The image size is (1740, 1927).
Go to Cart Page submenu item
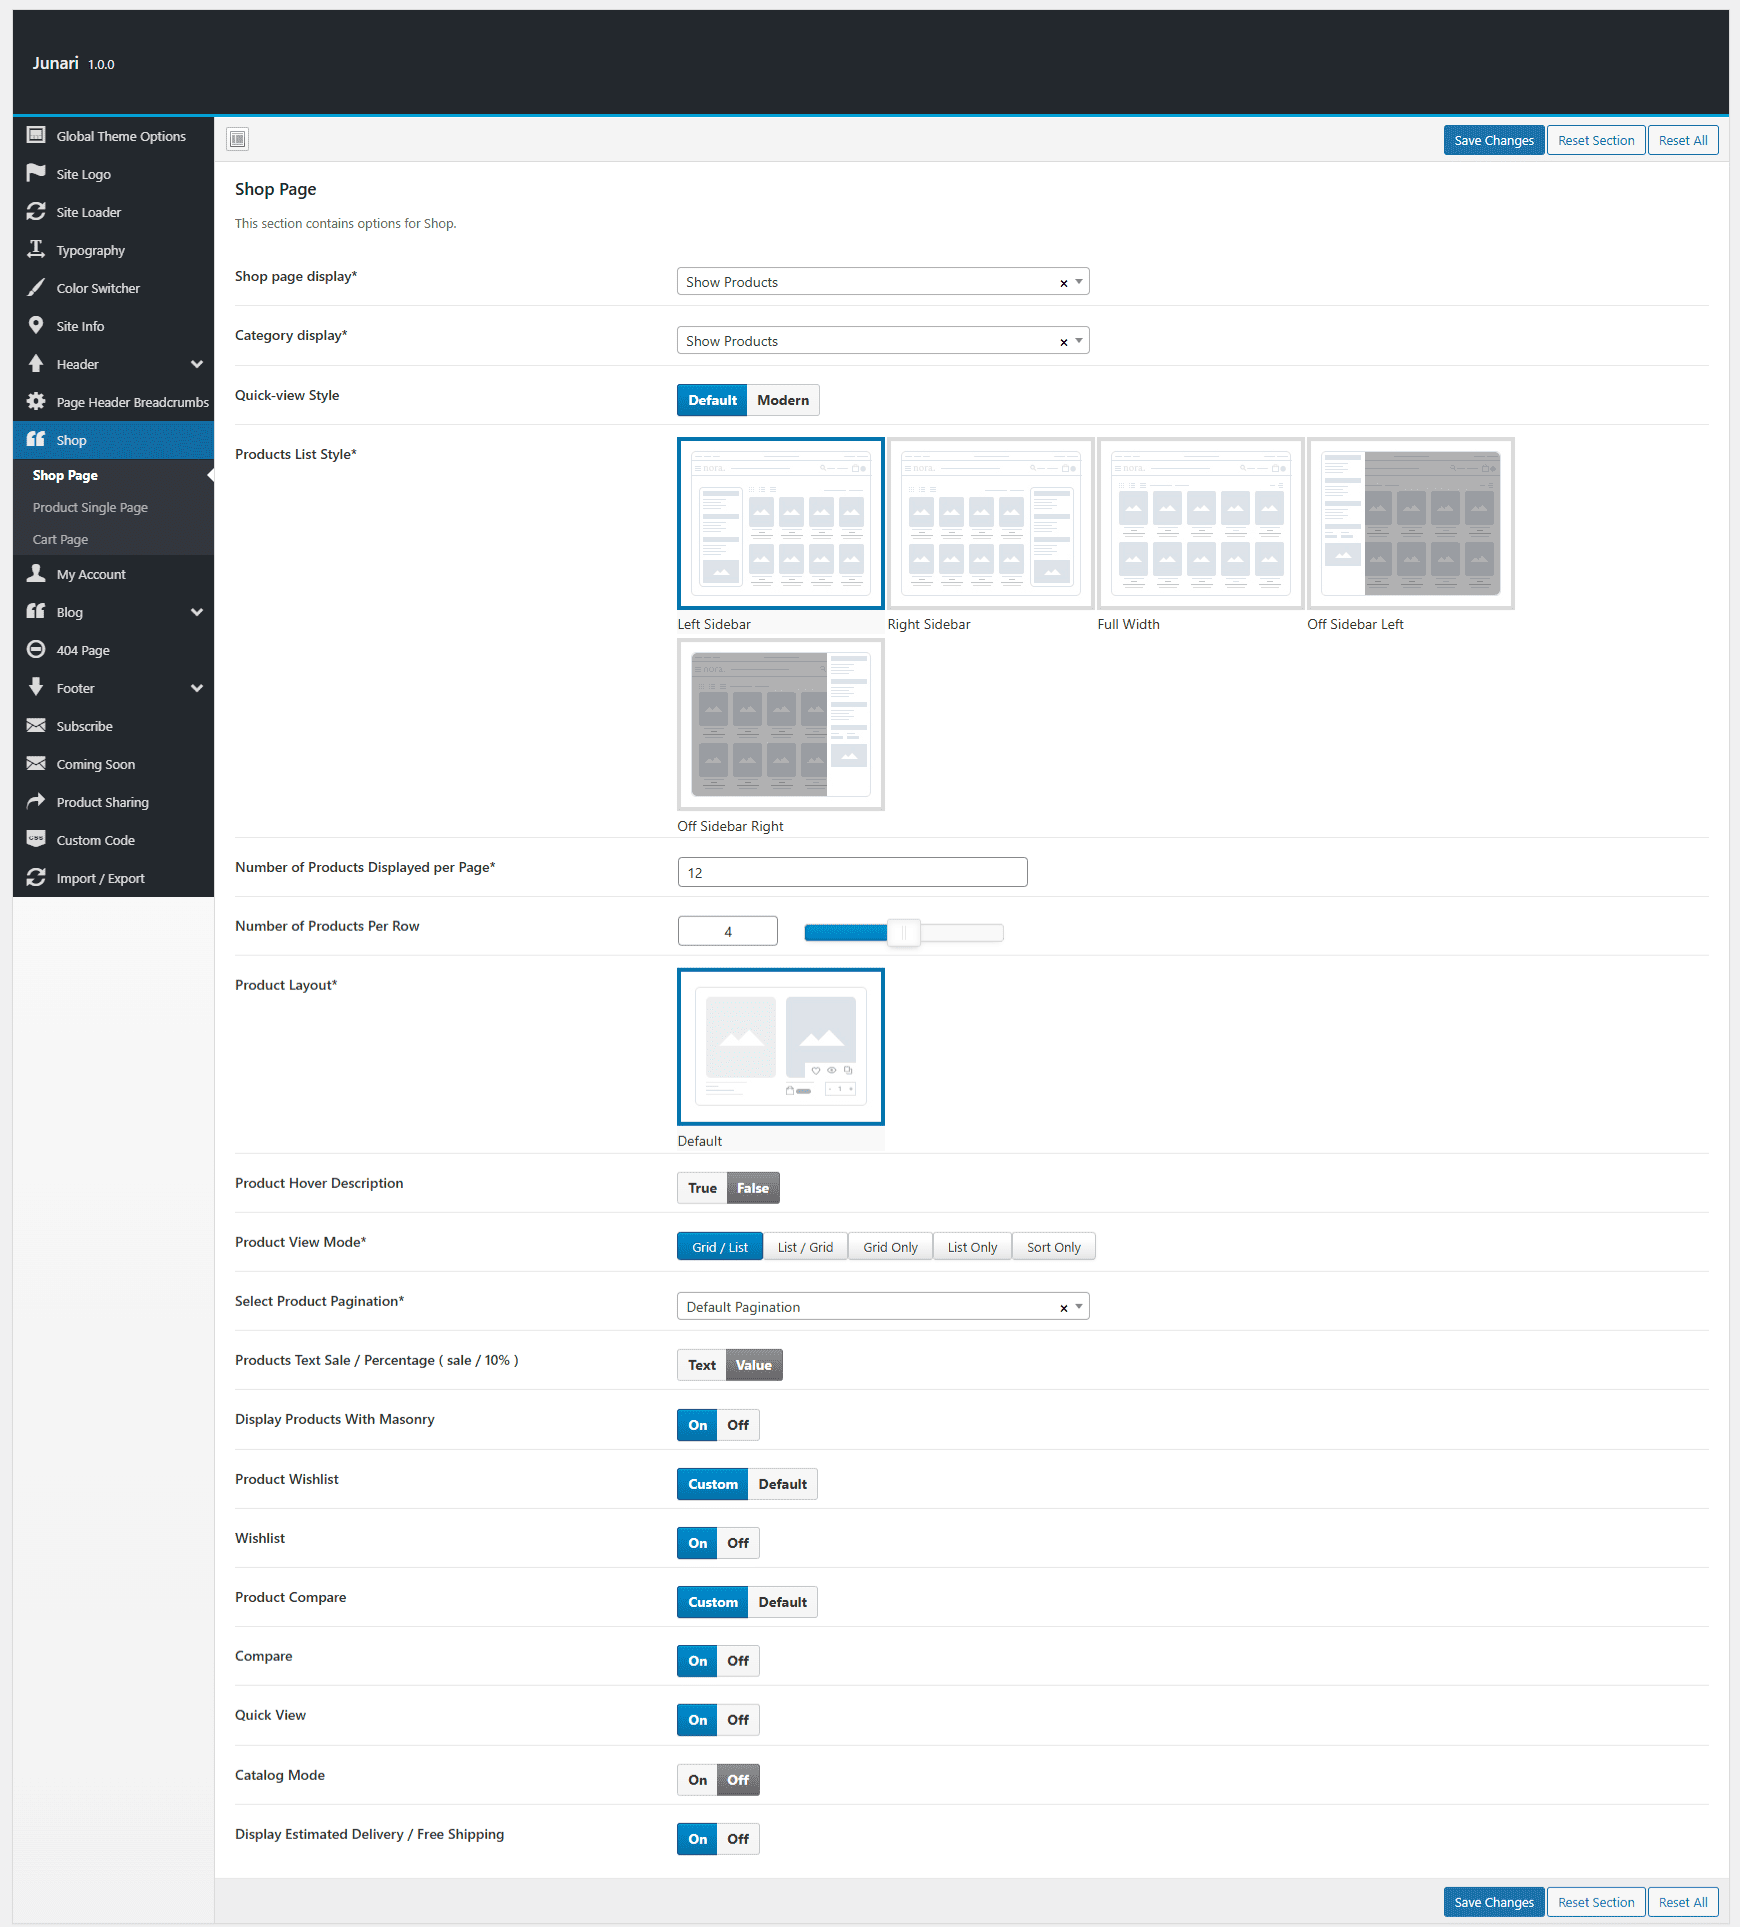60,539
